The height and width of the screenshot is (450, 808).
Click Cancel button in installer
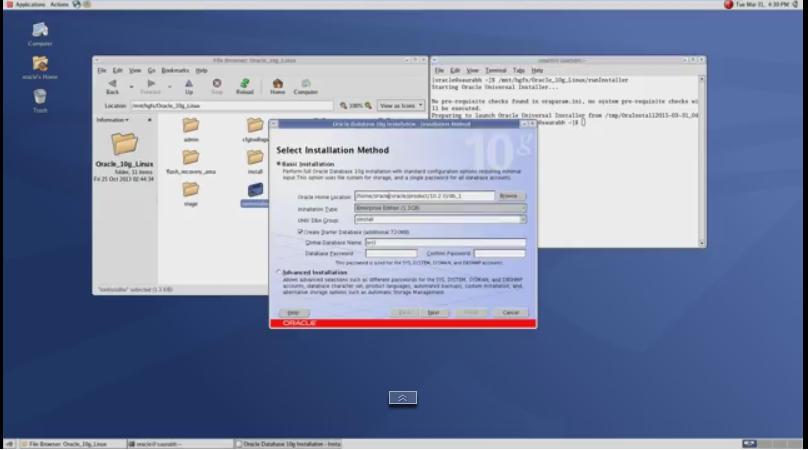pyautogui.click(x=511, y=313)
